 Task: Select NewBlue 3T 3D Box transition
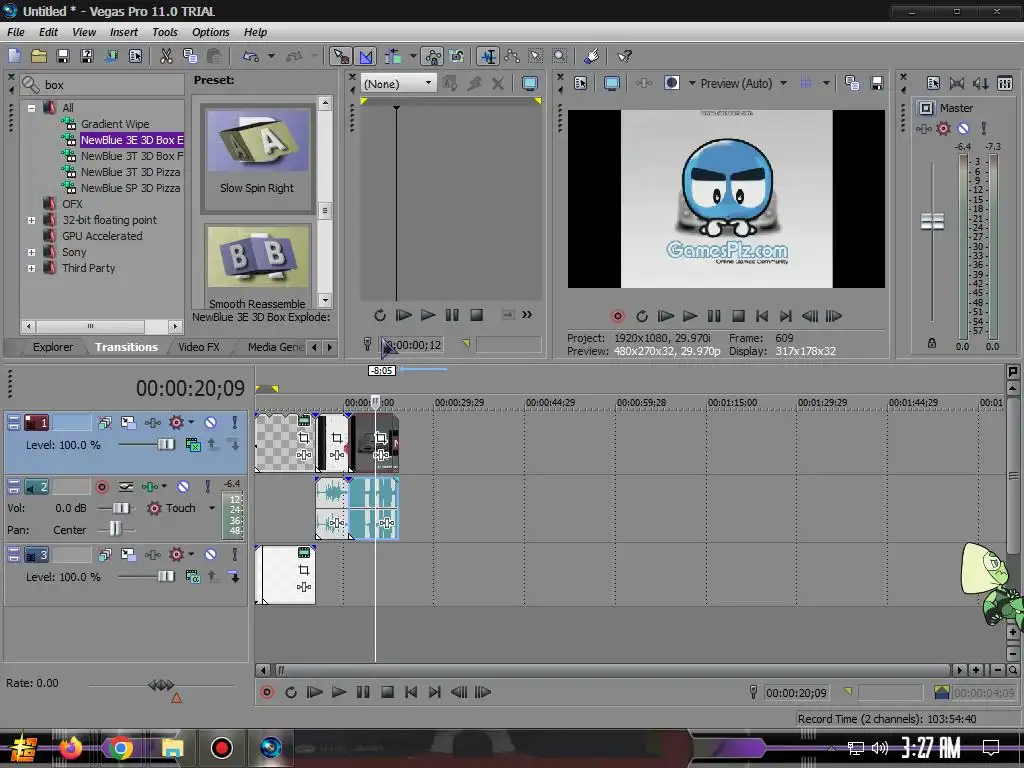coord(131,156)
